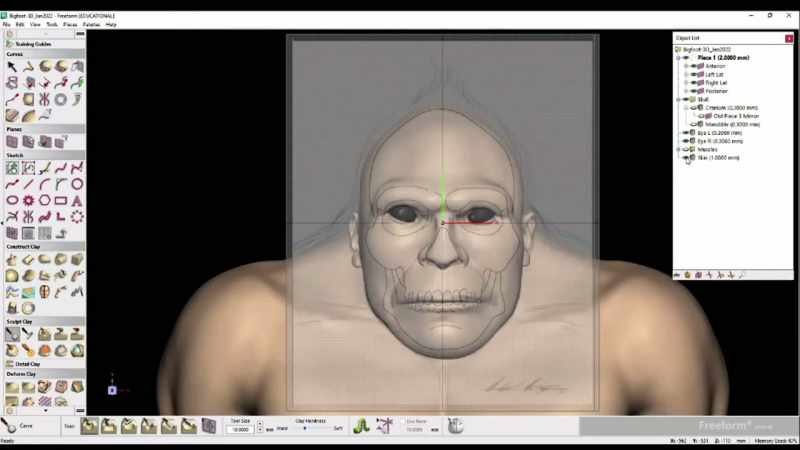Collapse the Sketch palette section header
This screenshot has width=800, height=450.
click(x=45, y=155)
